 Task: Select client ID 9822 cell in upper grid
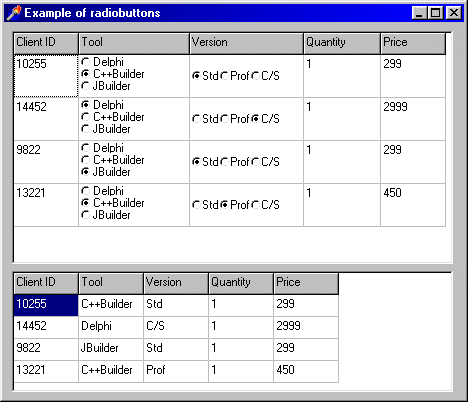[46, 162]
